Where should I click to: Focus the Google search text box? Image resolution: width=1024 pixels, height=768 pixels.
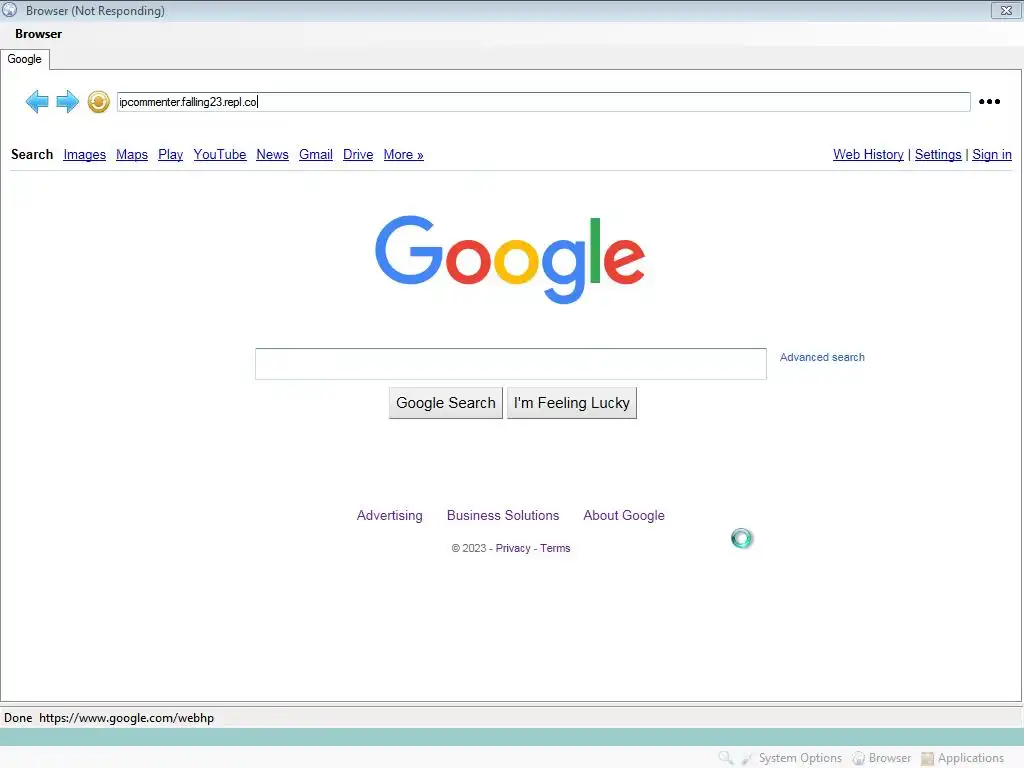(x=511, y=364)
